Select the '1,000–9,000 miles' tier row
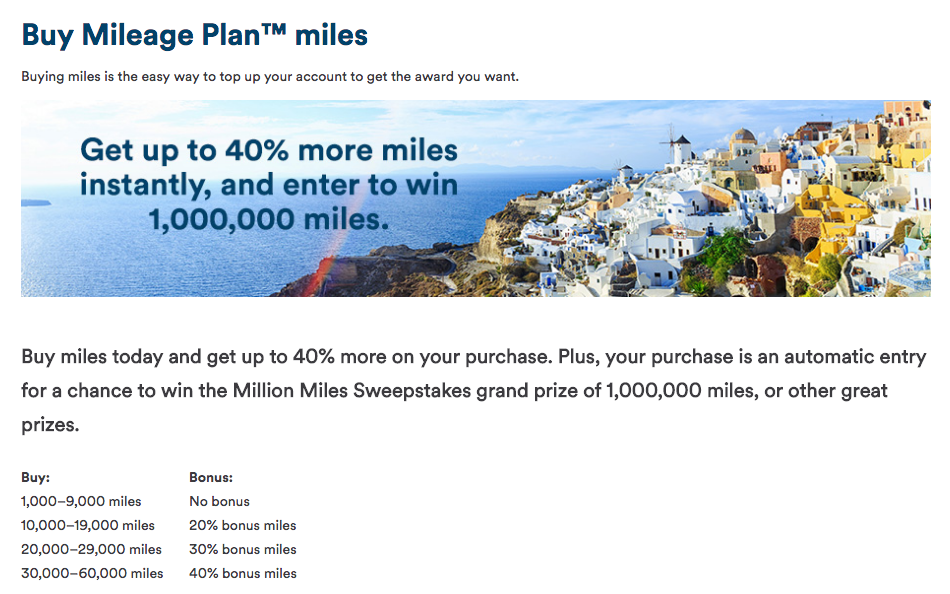 point(81,501)
